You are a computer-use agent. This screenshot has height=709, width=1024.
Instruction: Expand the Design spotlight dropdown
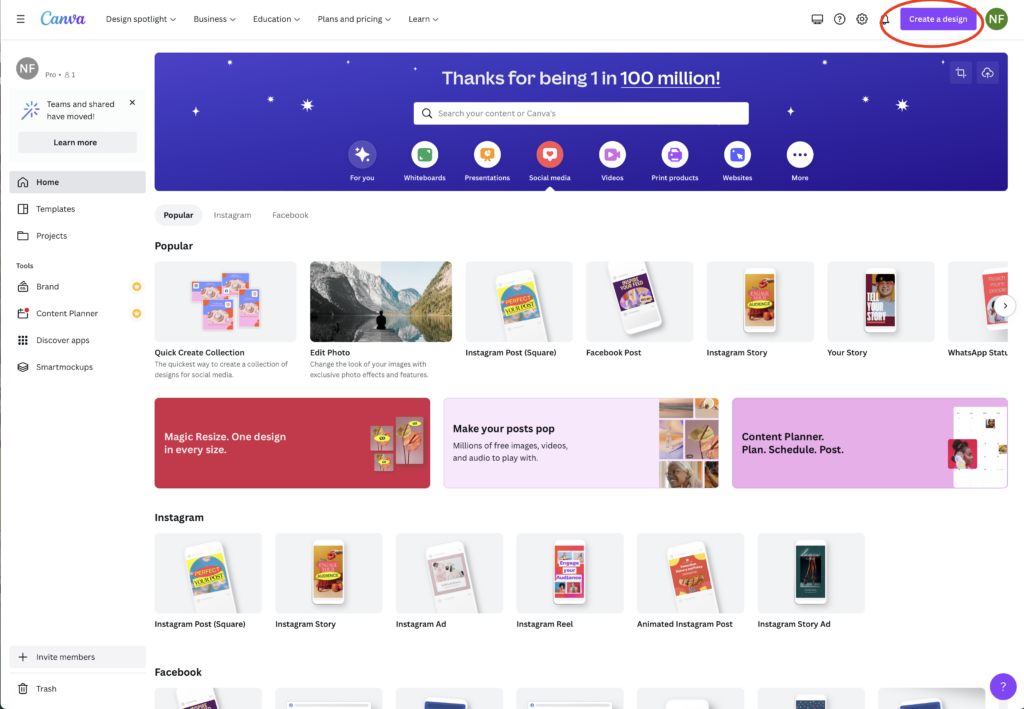click(141, 19)
